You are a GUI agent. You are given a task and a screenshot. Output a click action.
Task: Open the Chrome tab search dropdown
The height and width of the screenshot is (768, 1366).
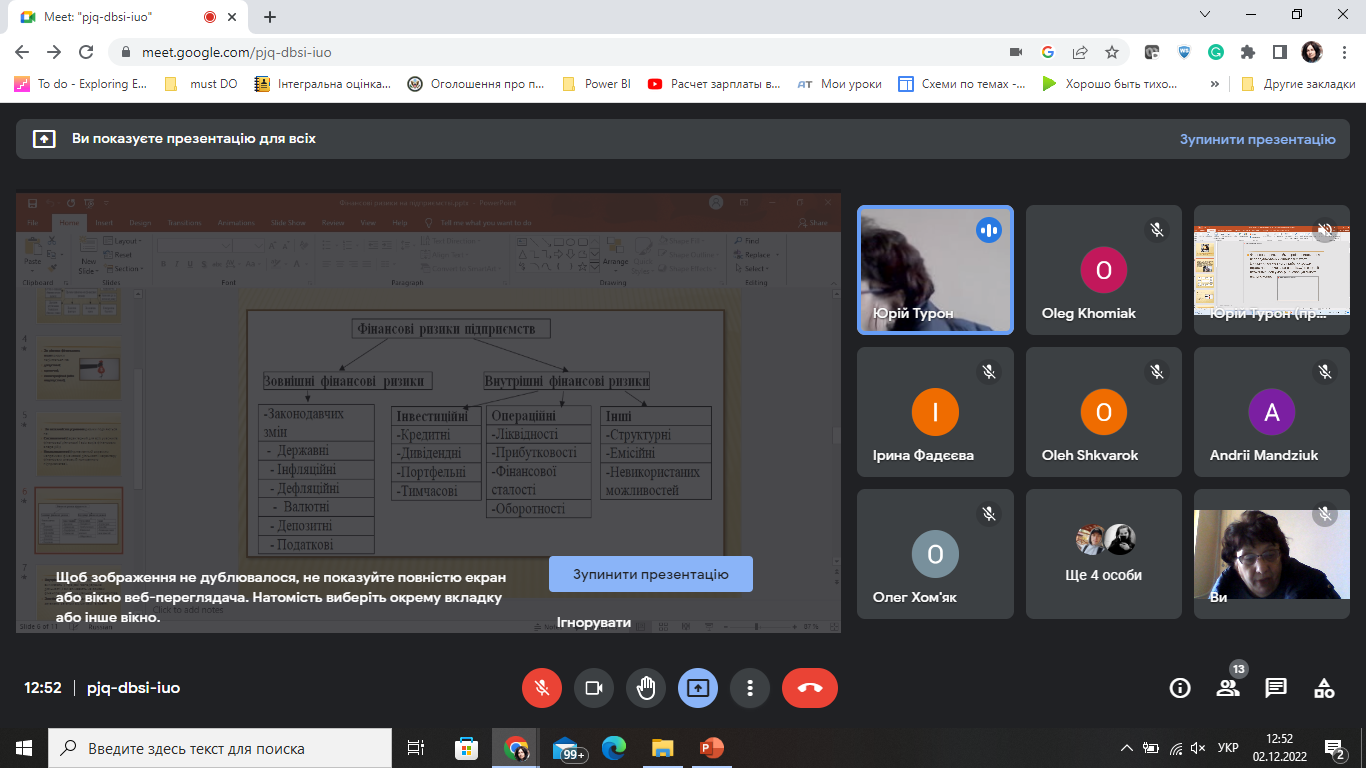point(1204,16)
